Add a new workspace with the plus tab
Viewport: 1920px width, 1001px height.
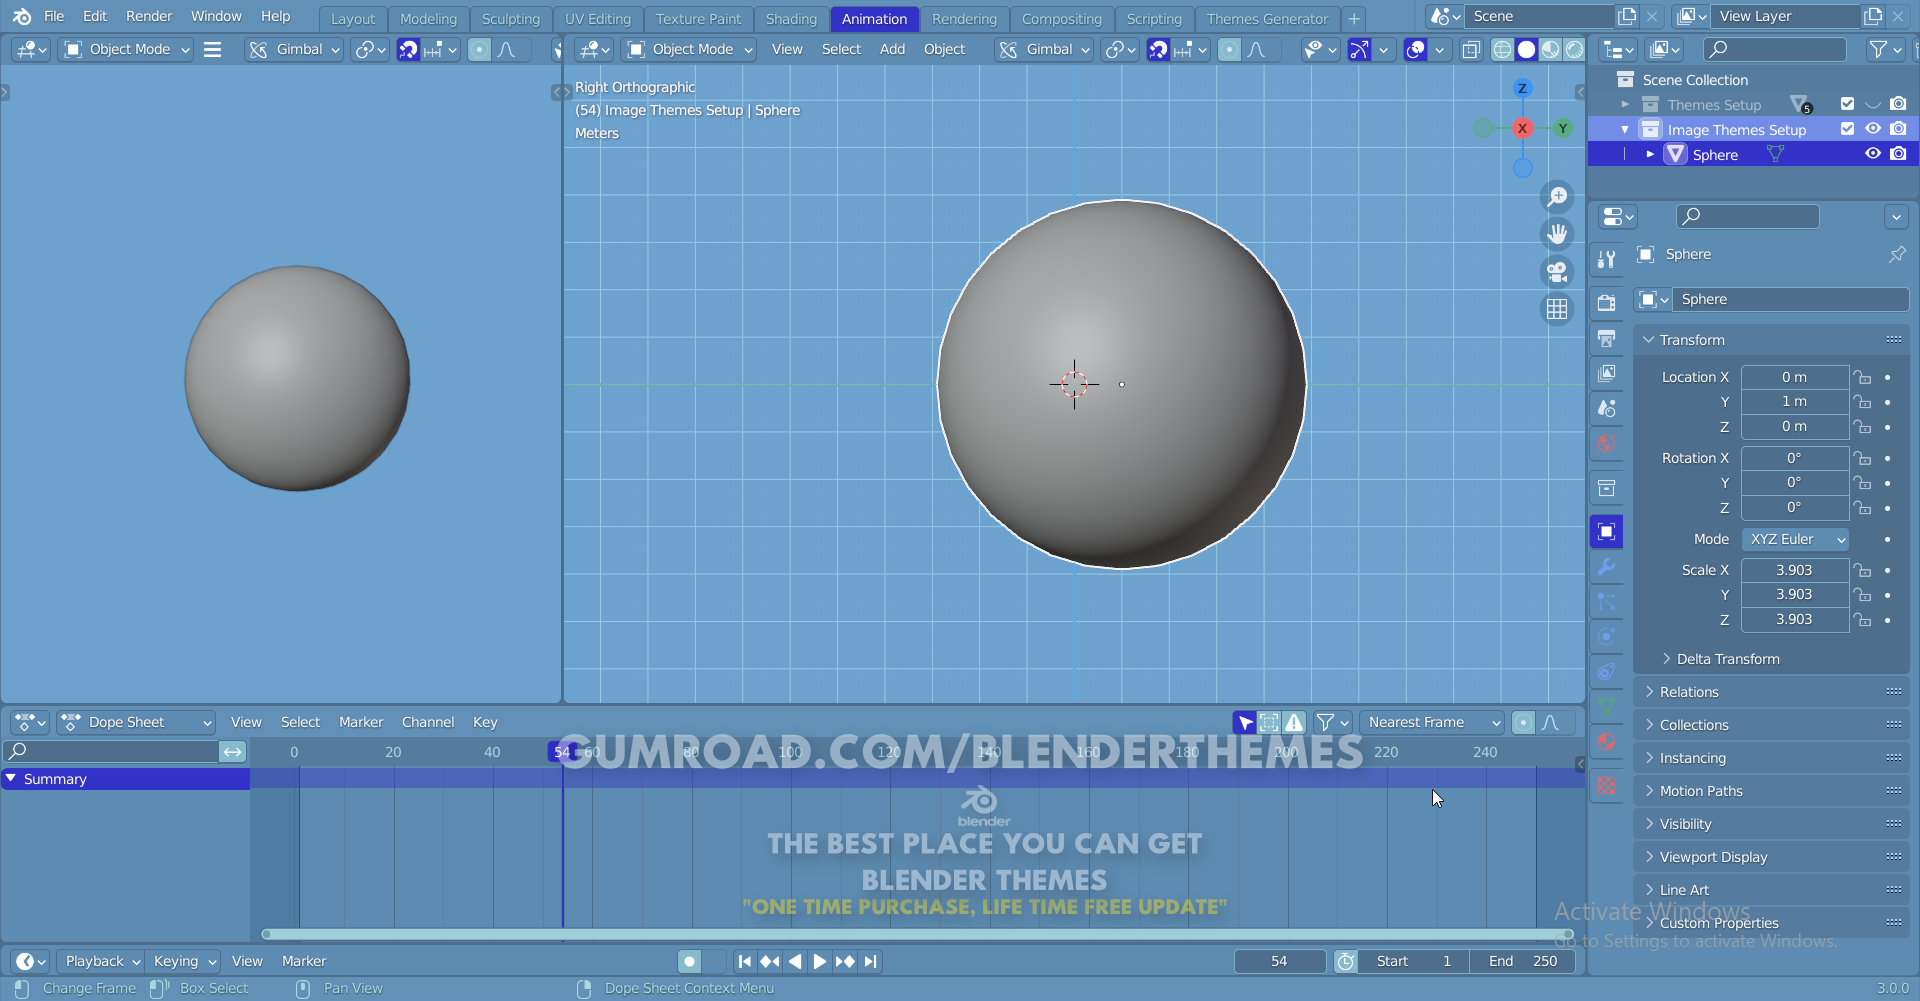1354,19
